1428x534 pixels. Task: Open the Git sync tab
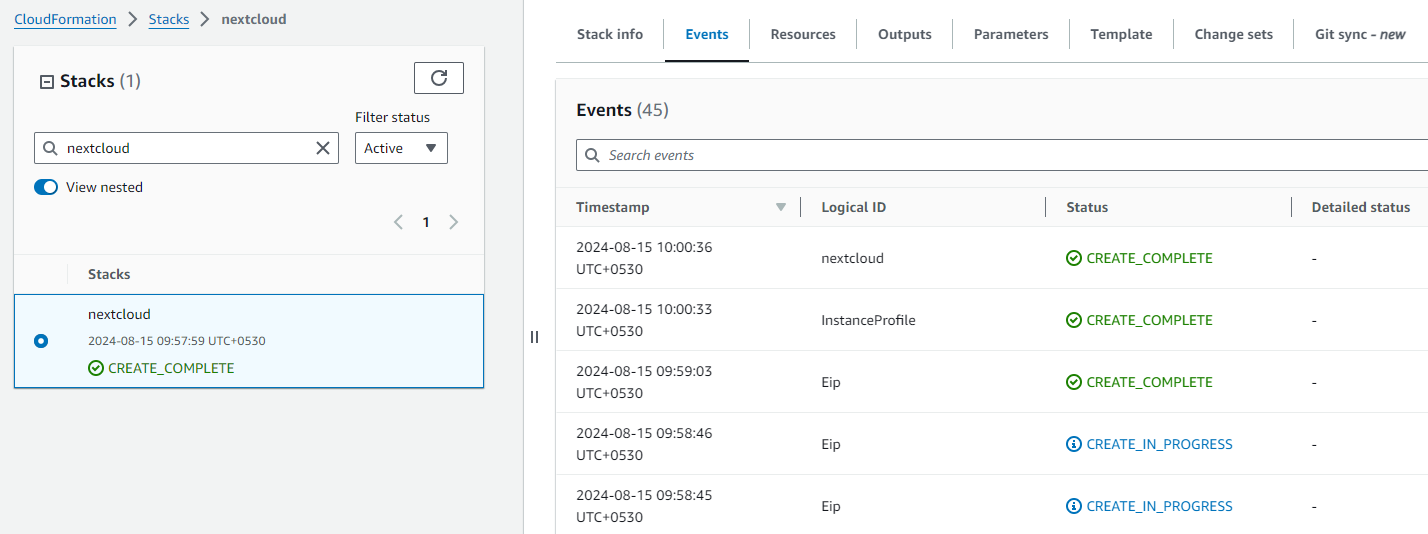pyautogui.click(x=1360, y=34)
